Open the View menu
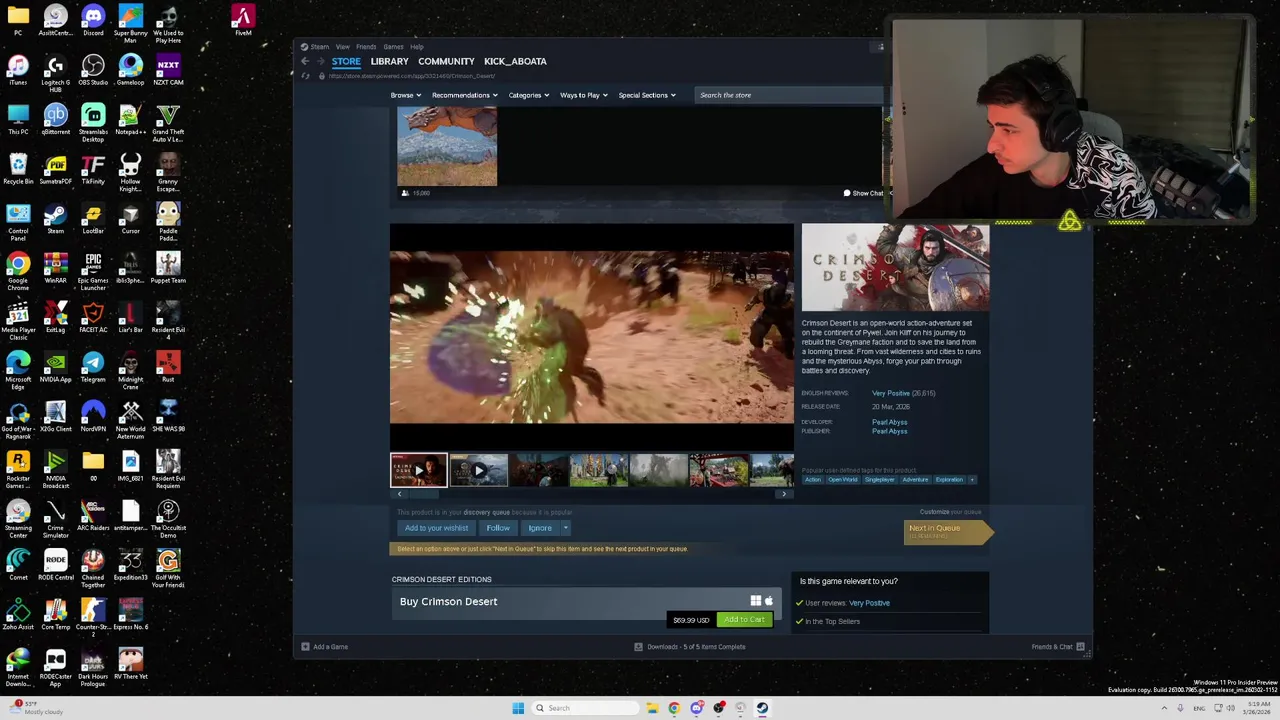 (343, 47)
